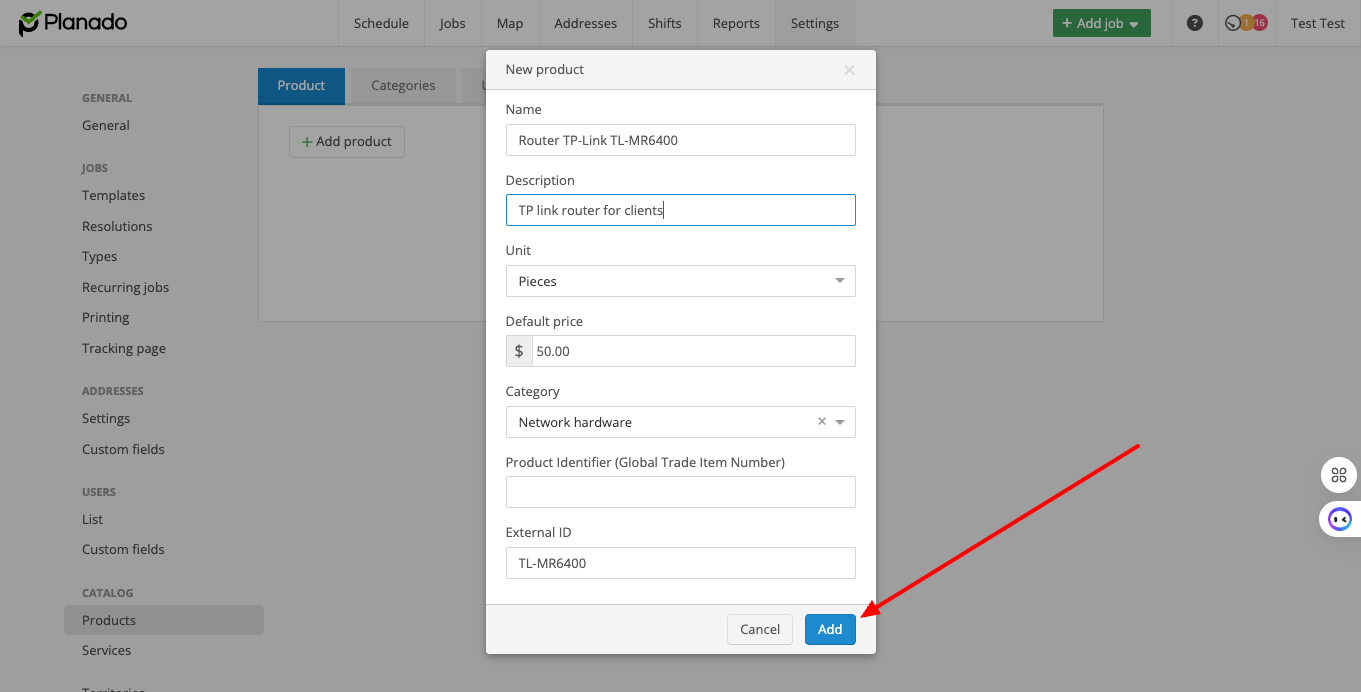This screenshot has height=692, width=1361.
Task: Go to the Jobs menu item
Action: click(452, 23)
